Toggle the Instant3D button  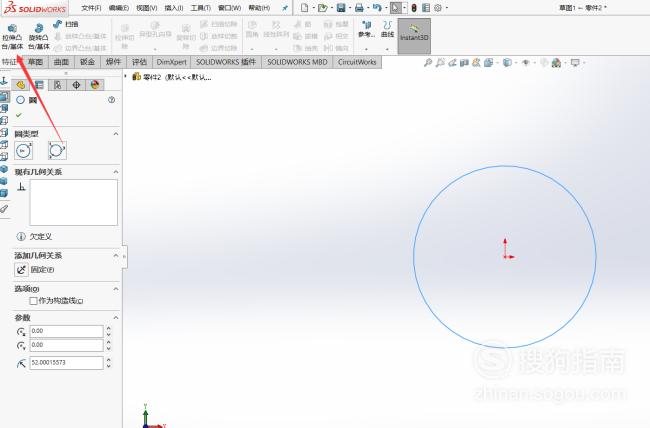pyautogui.click(x=414, y=36)
